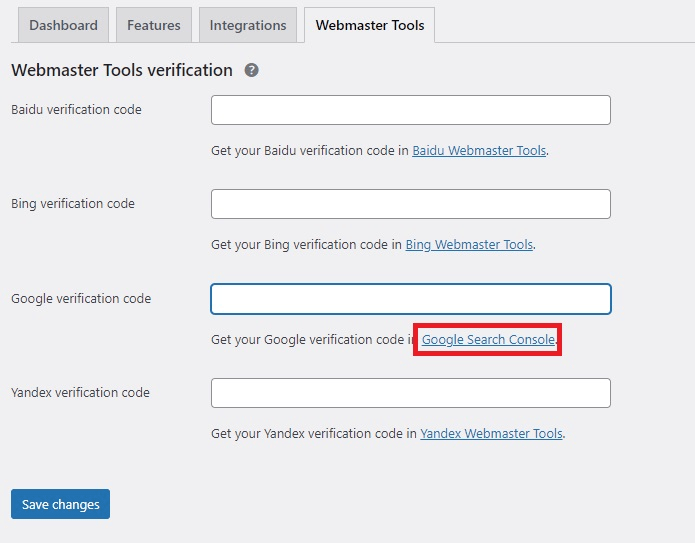Click the 'Baidu verification code' label
Image resolution: width=695 pixels, height=543 pixels.
[76, 110]
